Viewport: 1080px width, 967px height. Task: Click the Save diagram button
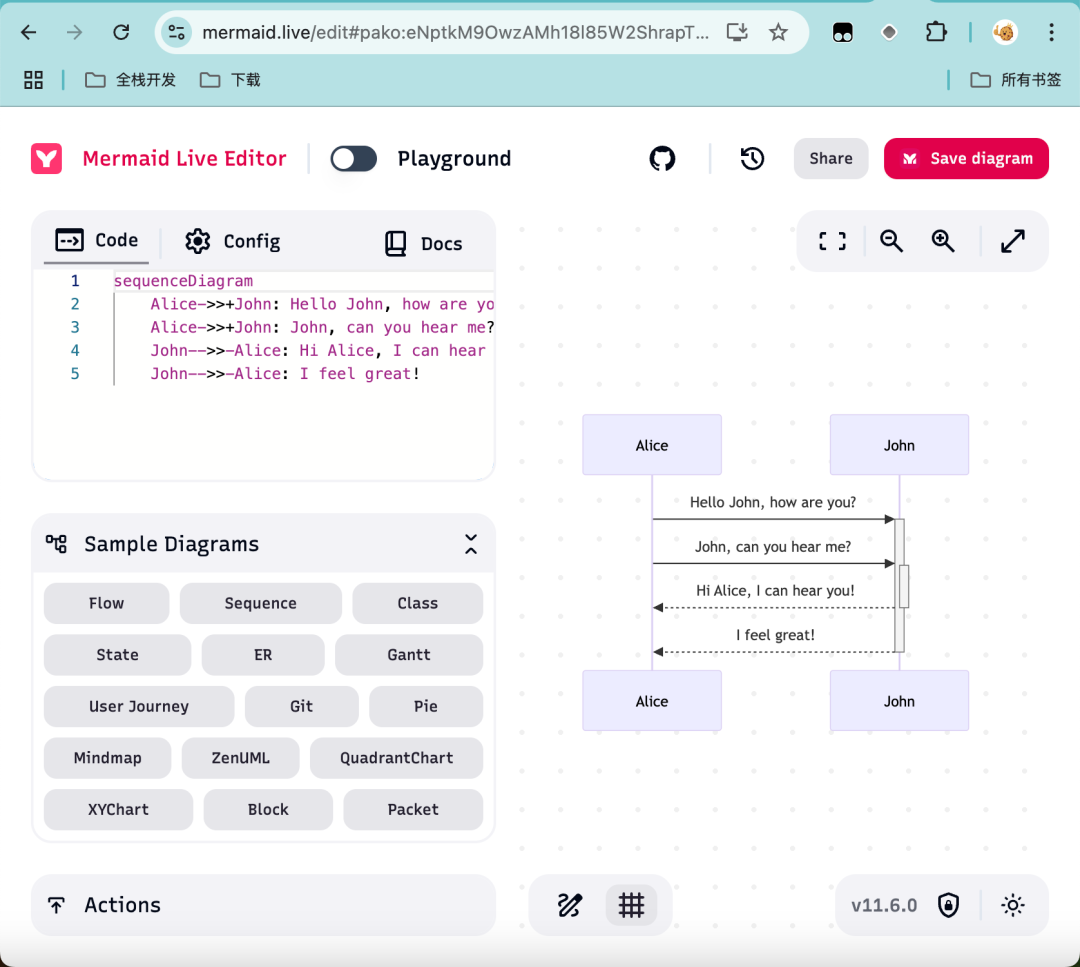pyautogui.click(x=966, y=158)
